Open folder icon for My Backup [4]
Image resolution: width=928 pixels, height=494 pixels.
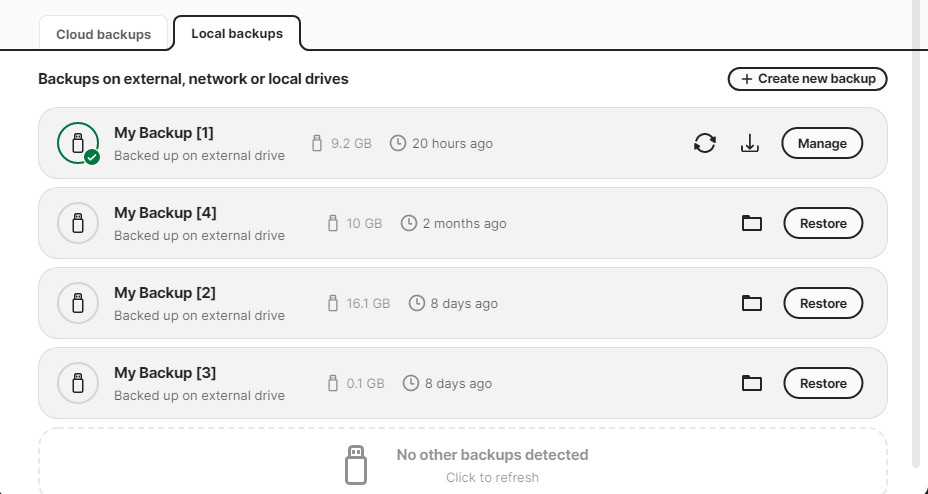[752, 223]
